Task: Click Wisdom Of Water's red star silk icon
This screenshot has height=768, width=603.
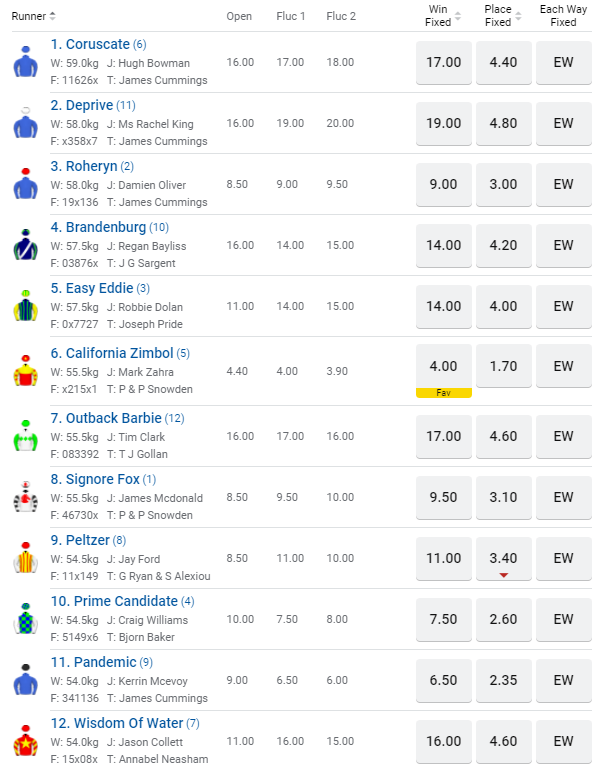Action: click(25, 741)
